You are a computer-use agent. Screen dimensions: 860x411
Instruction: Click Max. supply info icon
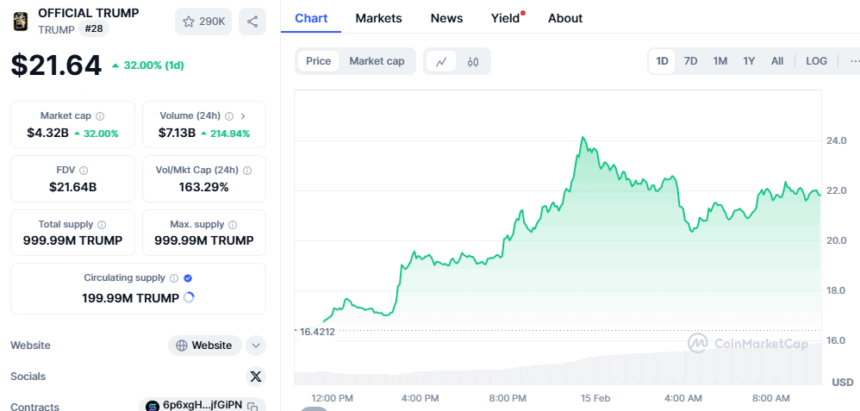coord(233,224)
